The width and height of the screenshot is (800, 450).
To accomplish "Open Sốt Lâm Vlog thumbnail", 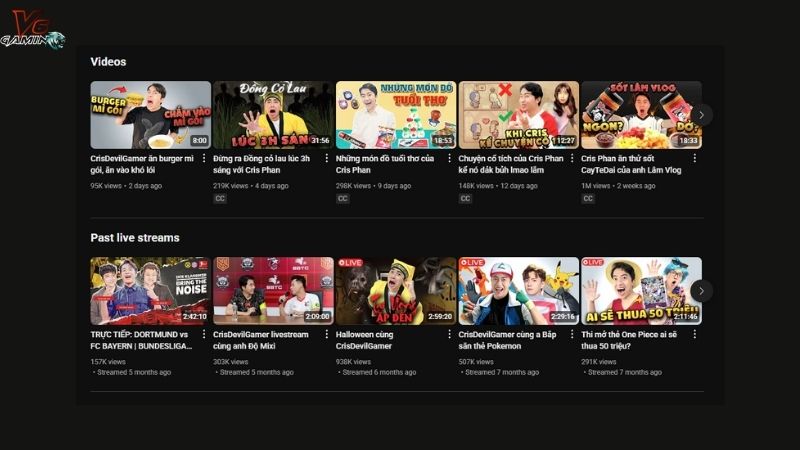I will coord(641,115).
